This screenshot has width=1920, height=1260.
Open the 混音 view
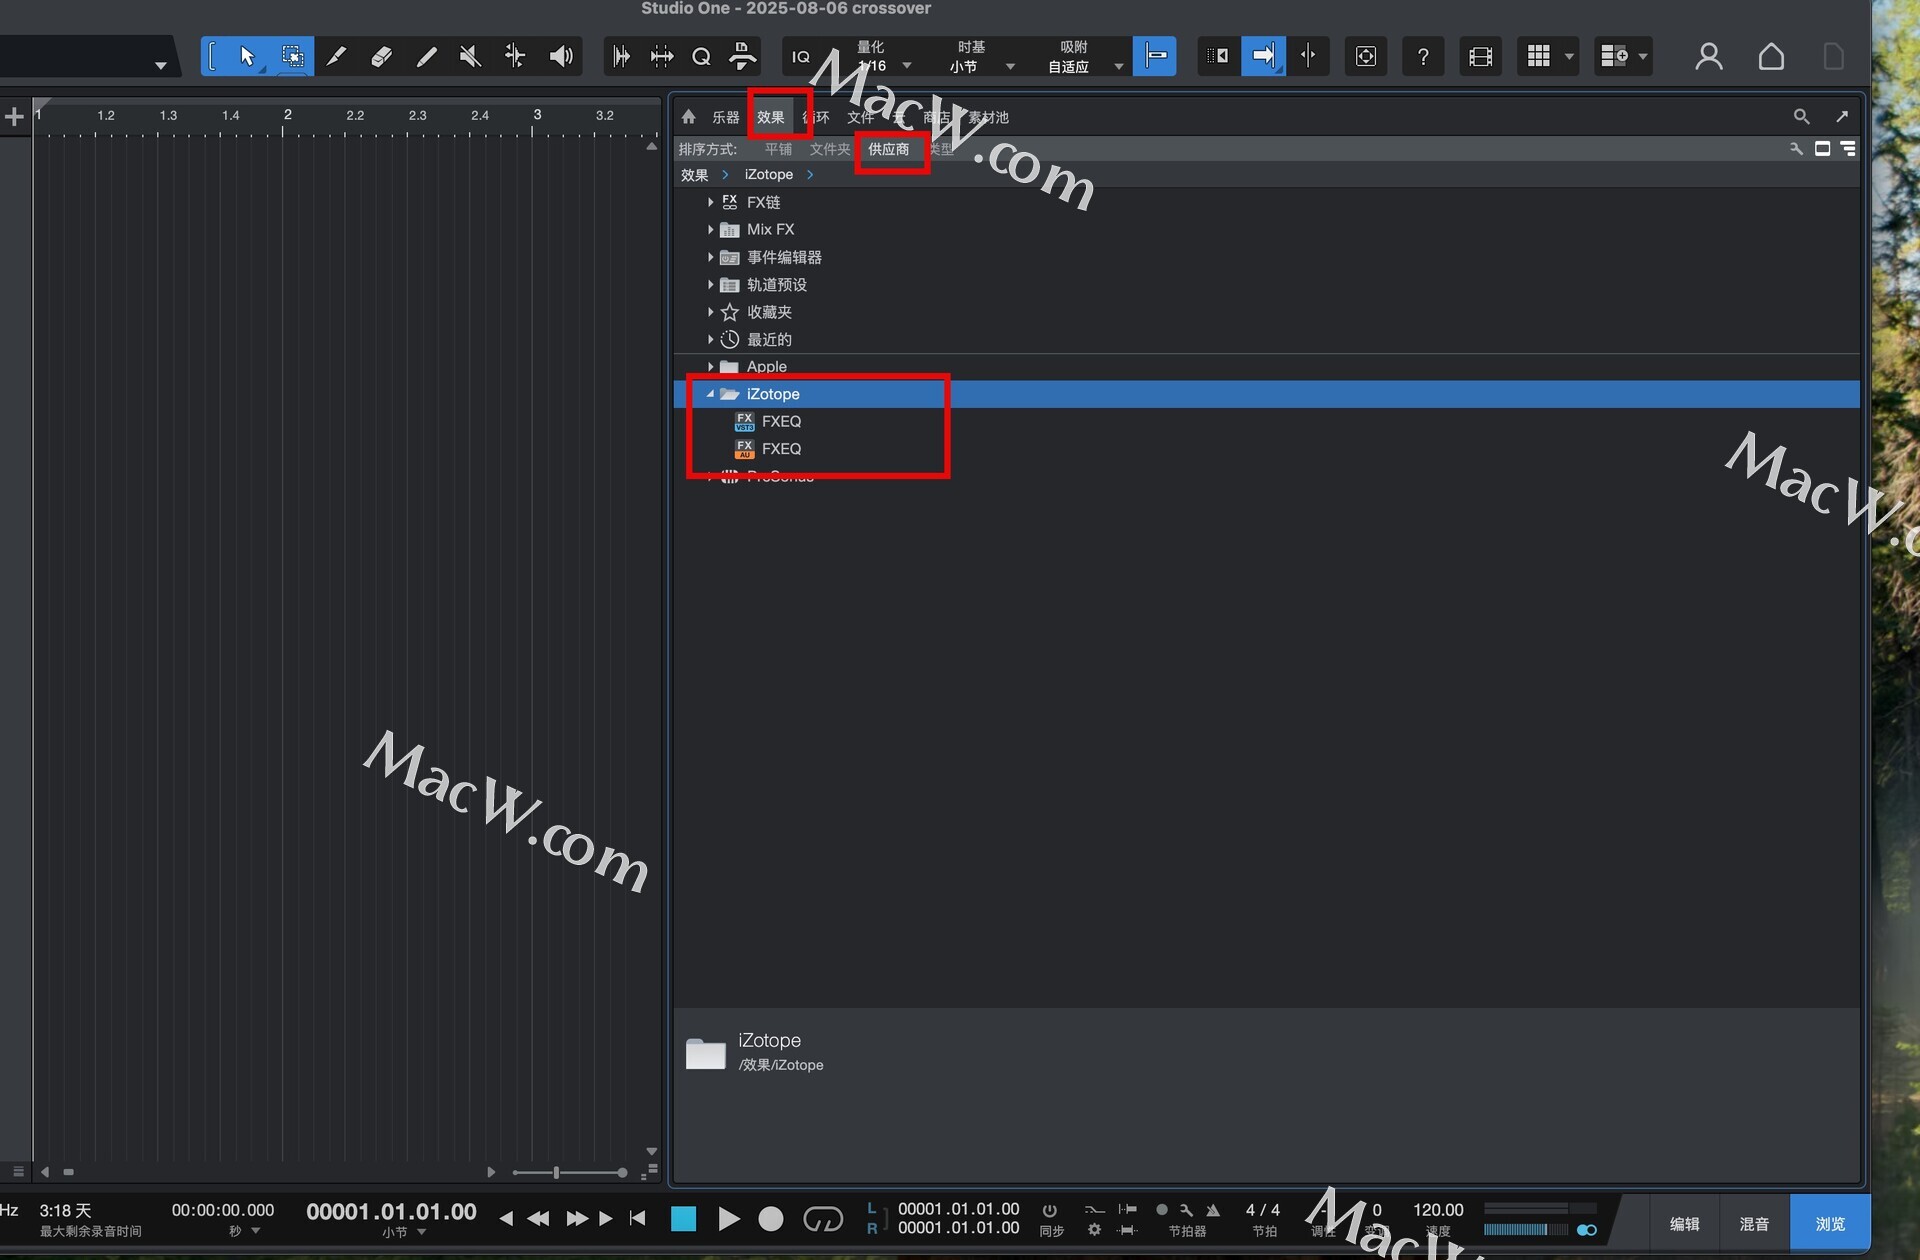point(1754,1224)
